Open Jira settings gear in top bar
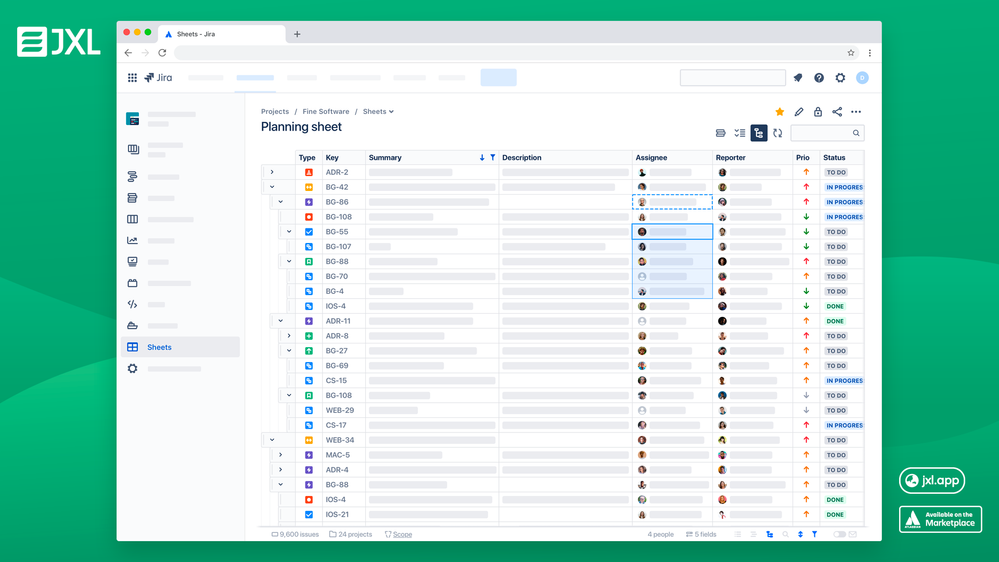 840,78
